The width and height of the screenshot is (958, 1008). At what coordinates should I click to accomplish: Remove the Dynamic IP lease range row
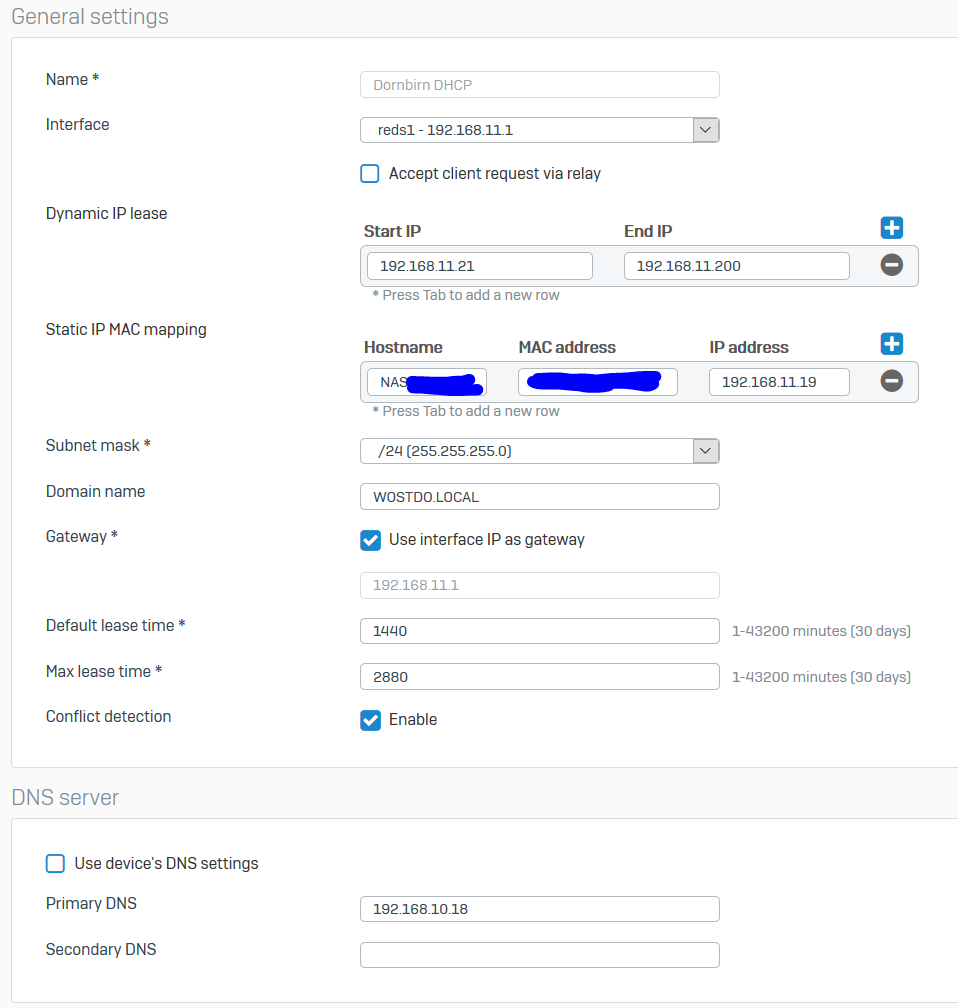pyautogui.click(x=891, y=265)
